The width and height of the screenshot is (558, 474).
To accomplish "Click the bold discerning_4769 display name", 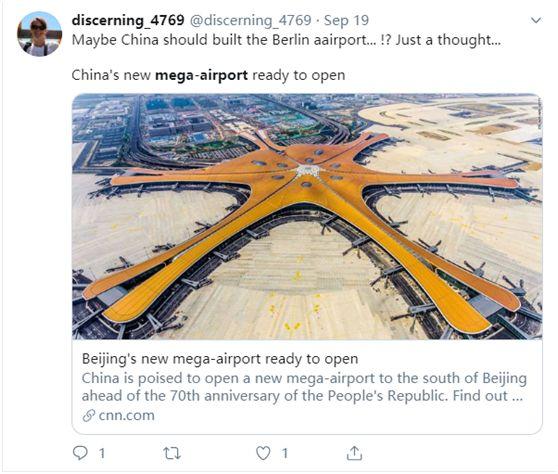I will pyautogui.click(x=128, y=20).
